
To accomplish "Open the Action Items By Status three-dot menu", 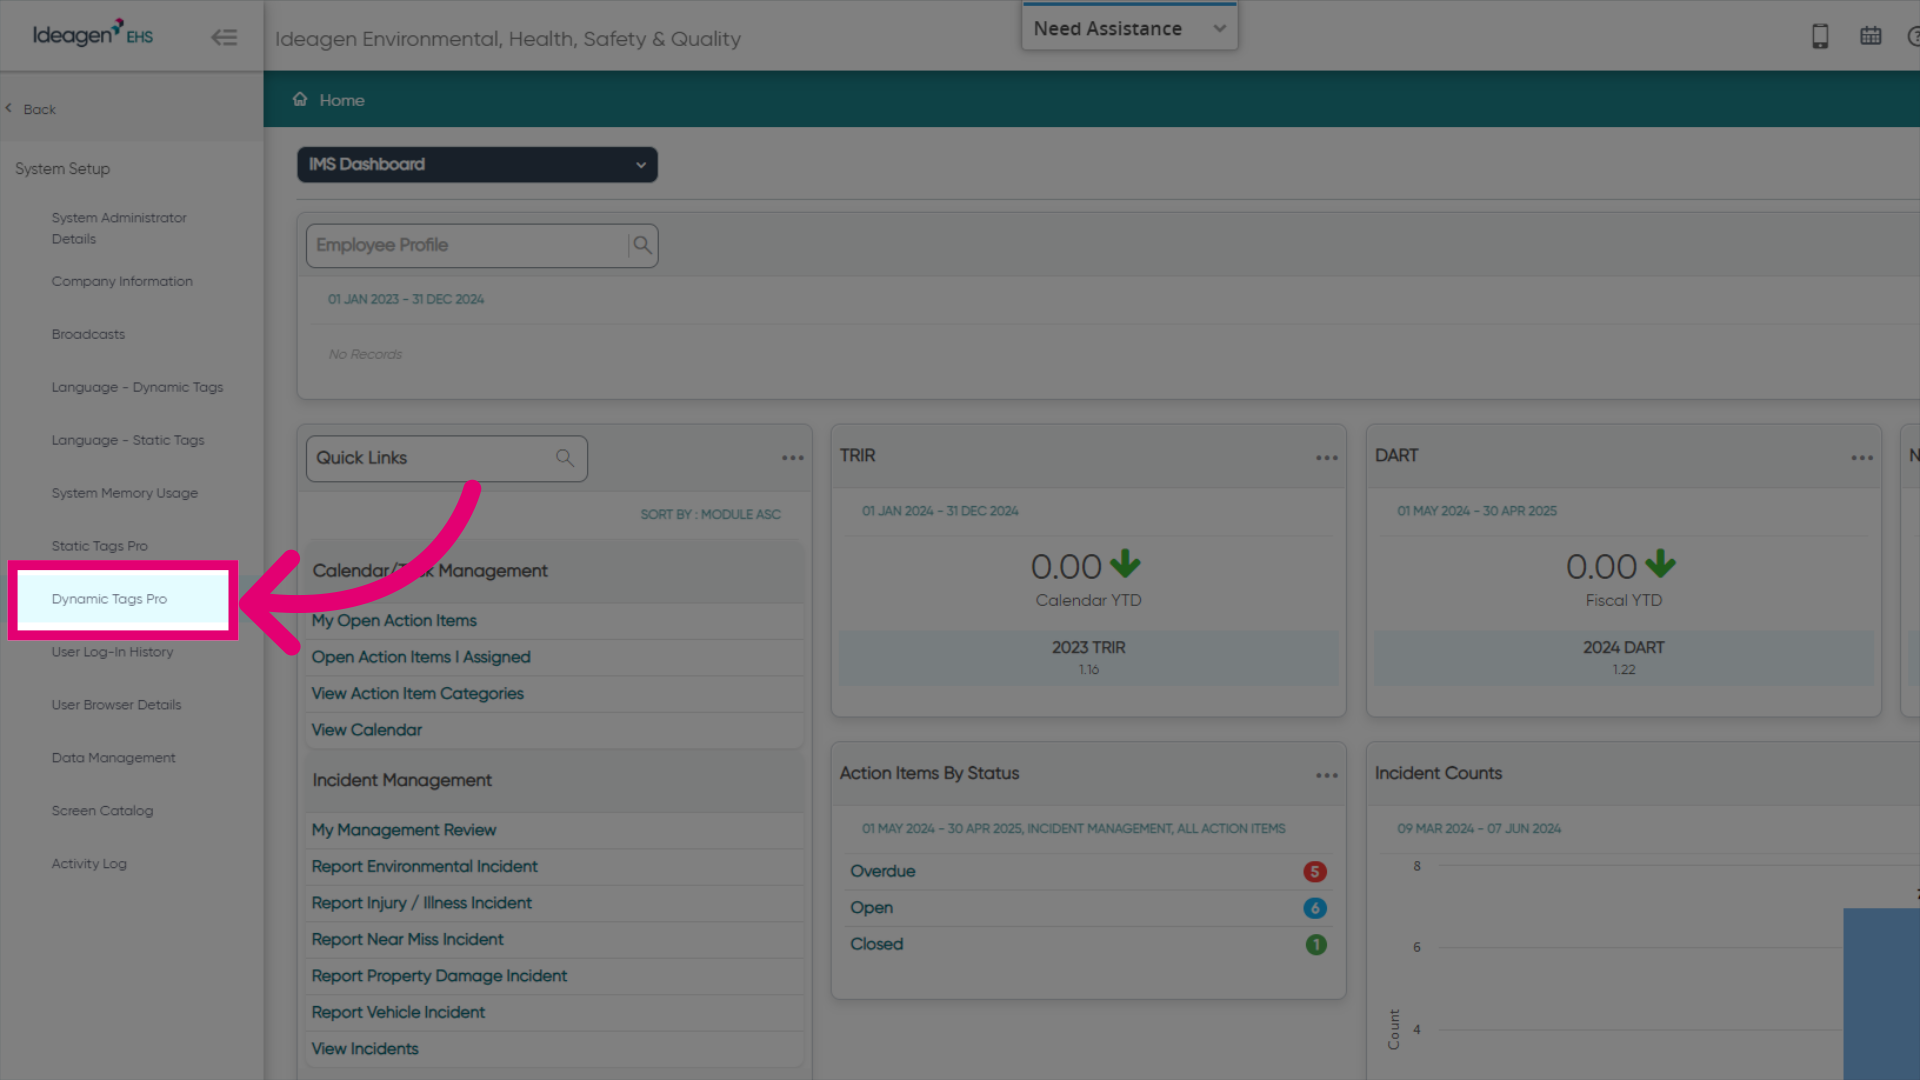I will click(x=1327, y=776).
